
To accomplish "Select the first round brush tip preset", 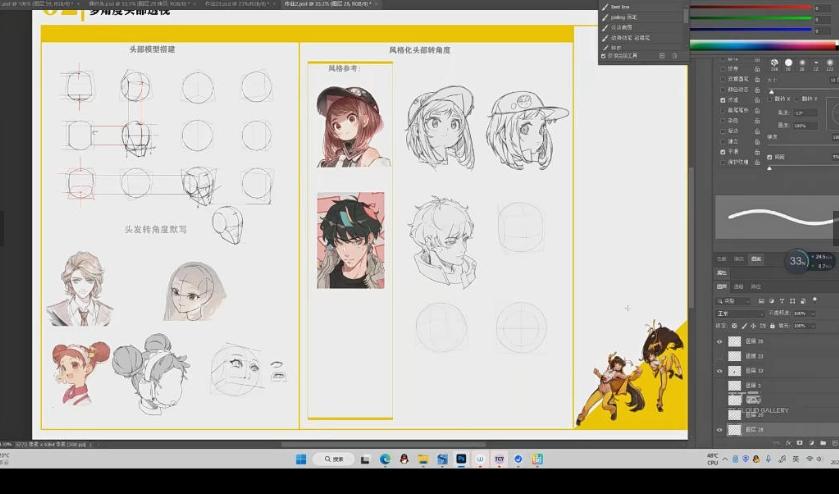I will (x=773, y=63).
